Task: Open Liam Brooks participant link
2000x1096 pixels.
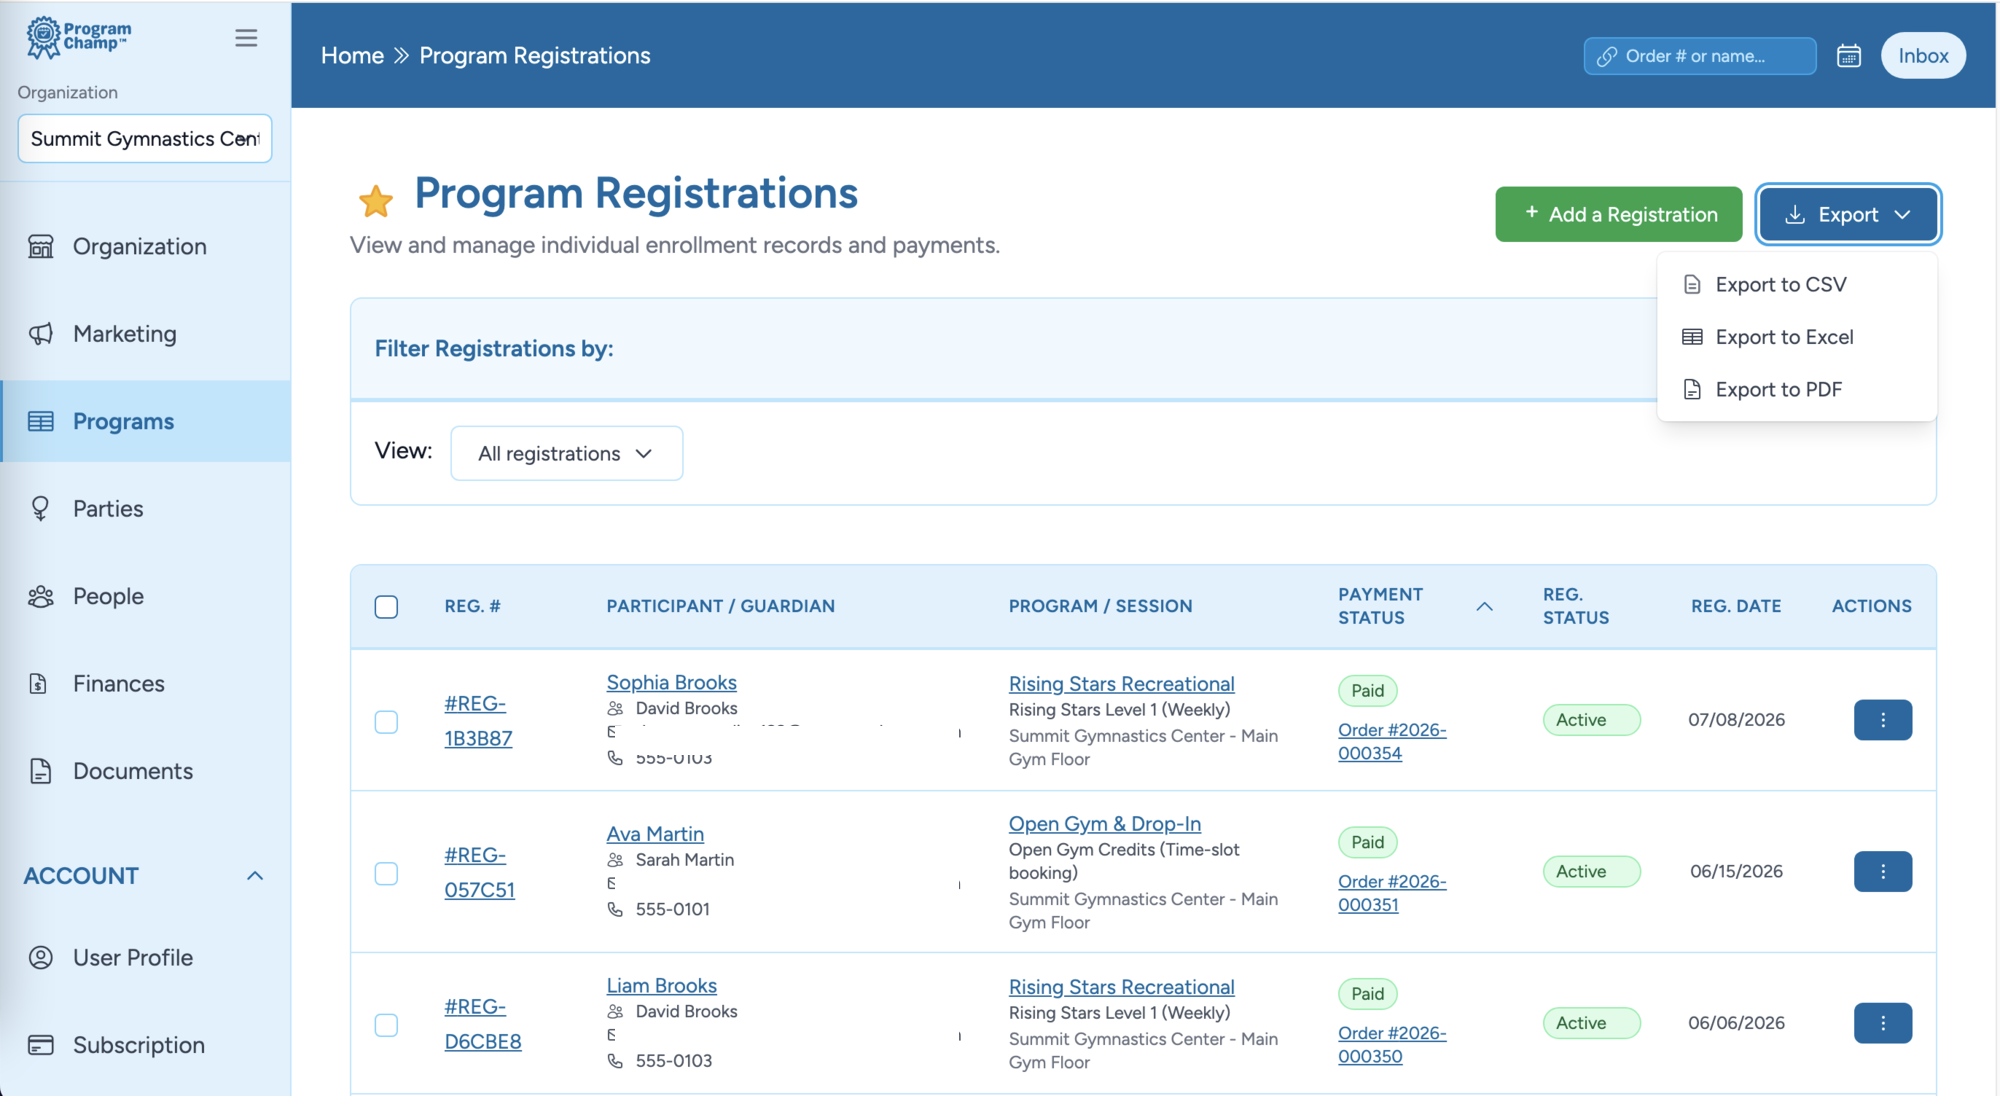Action: (x=661, y=986)
